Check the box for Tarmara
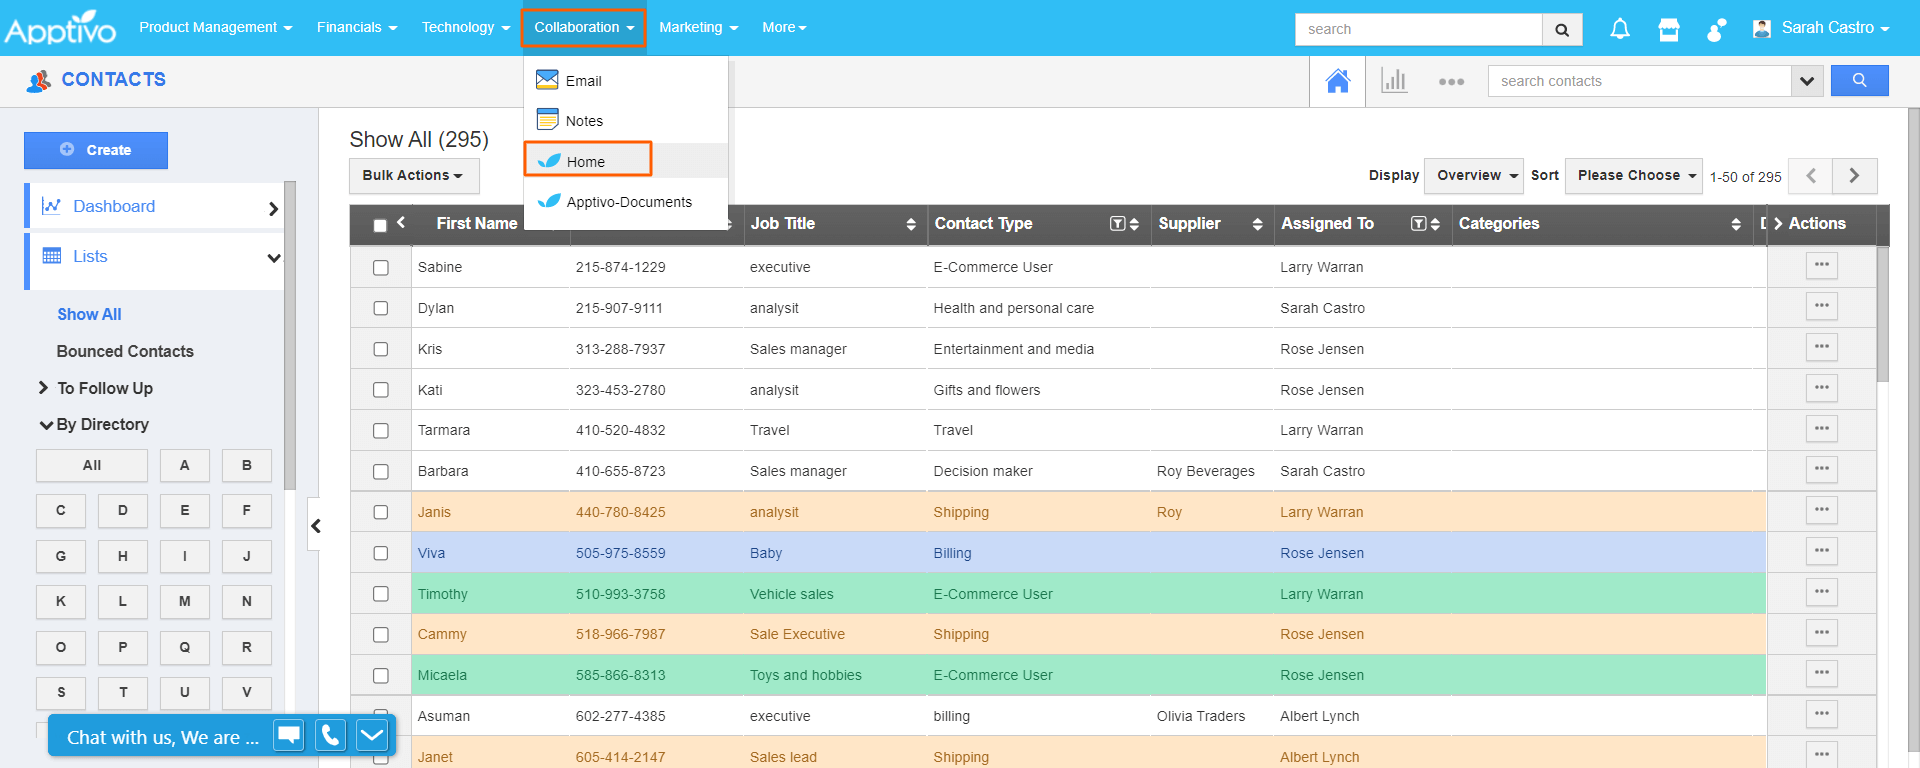Screen dimensions: 1920x768 pos(381,431)
